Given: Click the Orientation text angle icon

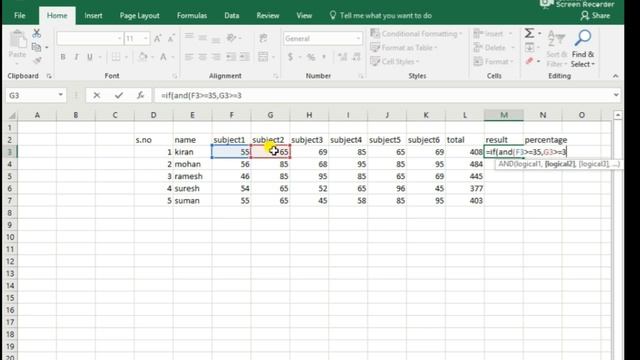Looking at the screenshot, I should click(232, 38).
